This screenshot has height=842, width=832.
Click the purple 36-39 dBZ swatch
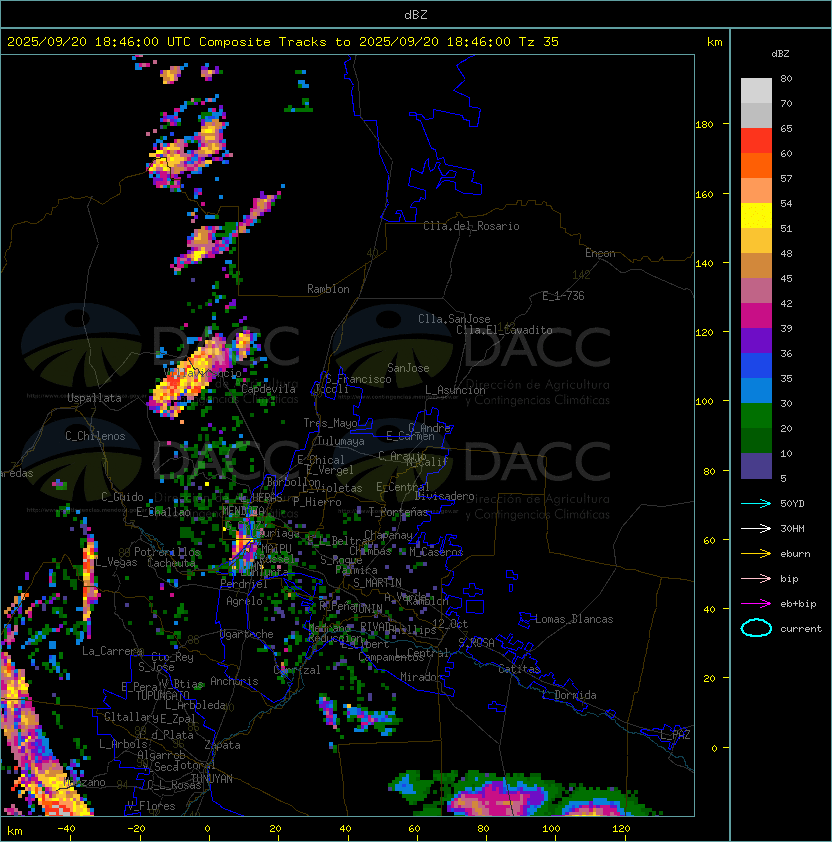point(756,340)
